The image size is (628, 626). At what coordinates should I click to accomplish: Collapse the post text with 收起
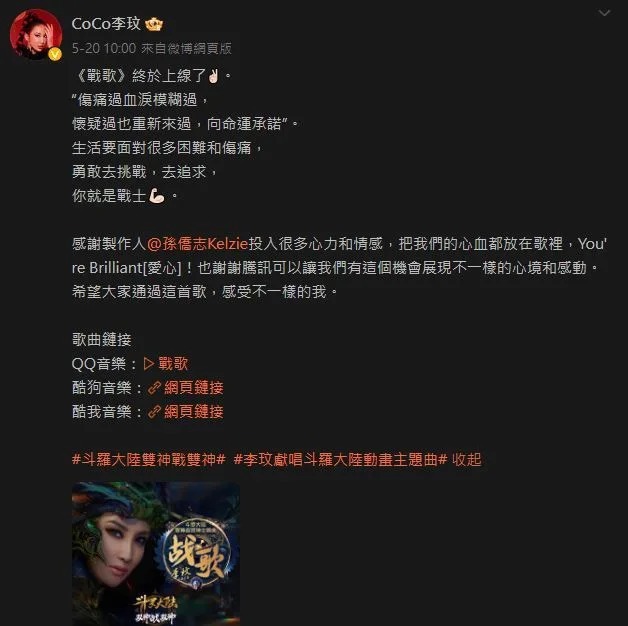click(x=467, y=459)
